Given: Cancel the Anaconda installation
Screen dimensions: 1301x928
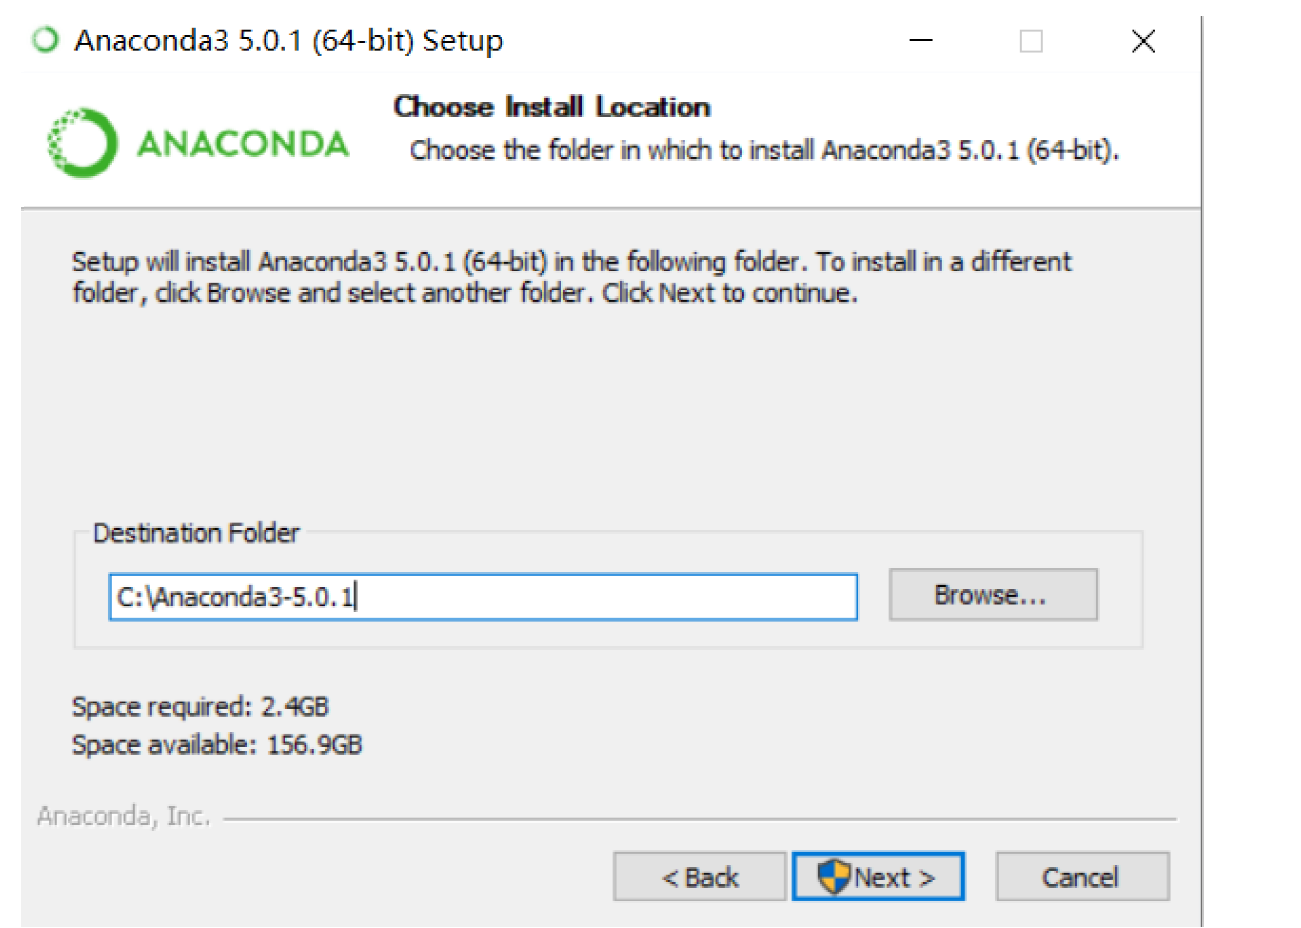Looking at the screenshot, I should pos(1081,877).
